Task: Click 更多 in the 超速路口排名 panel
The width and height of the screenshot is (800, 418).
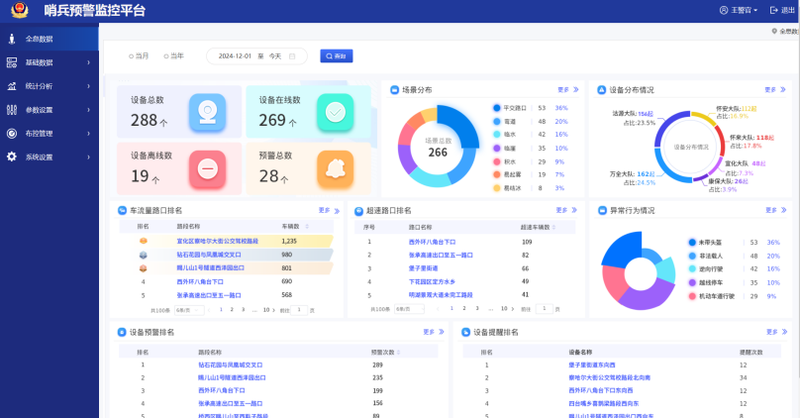Action: coord(566,210)
